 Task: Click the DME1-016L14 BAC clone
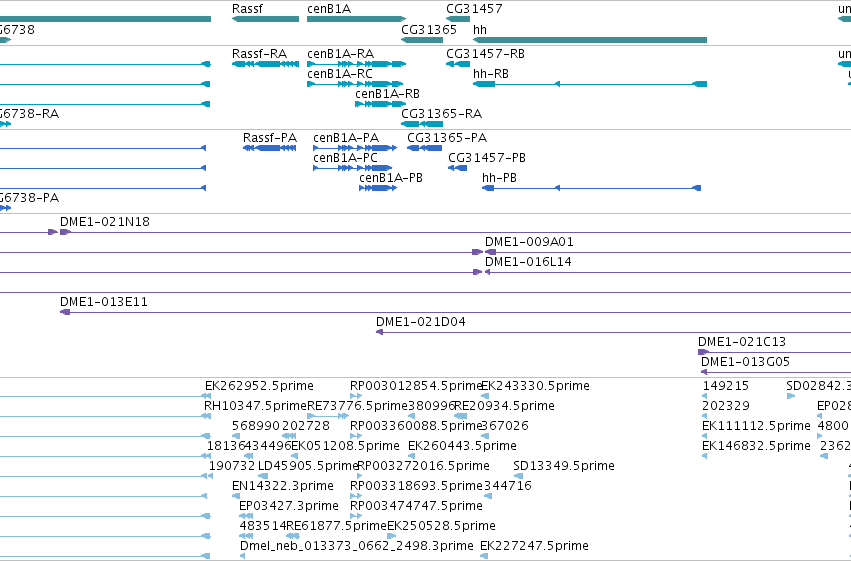tap(668, 272)
